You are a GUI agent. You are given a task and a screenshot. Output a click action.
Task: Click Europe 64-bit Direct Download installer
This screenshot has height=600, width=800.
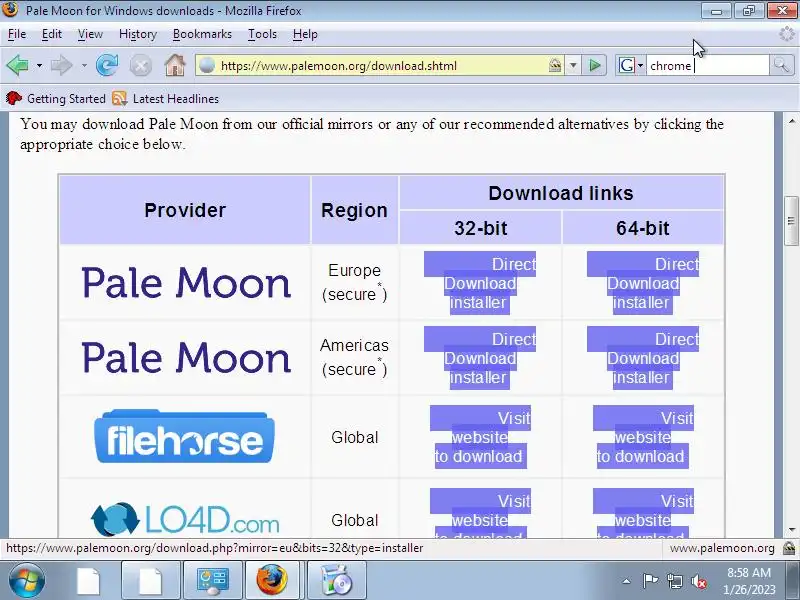point(643,283)
